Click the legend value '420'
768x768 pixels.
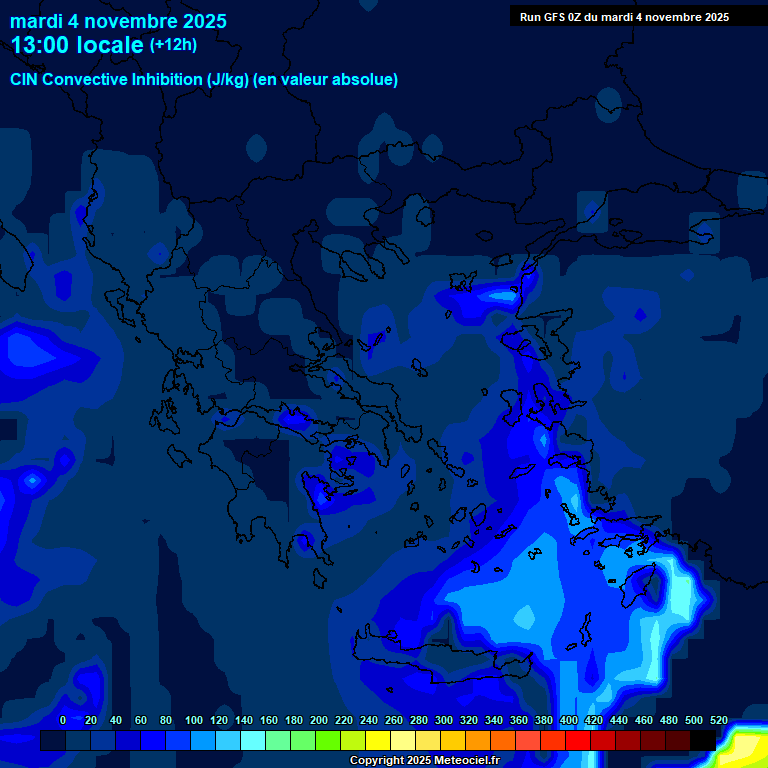tap(594, 720)
